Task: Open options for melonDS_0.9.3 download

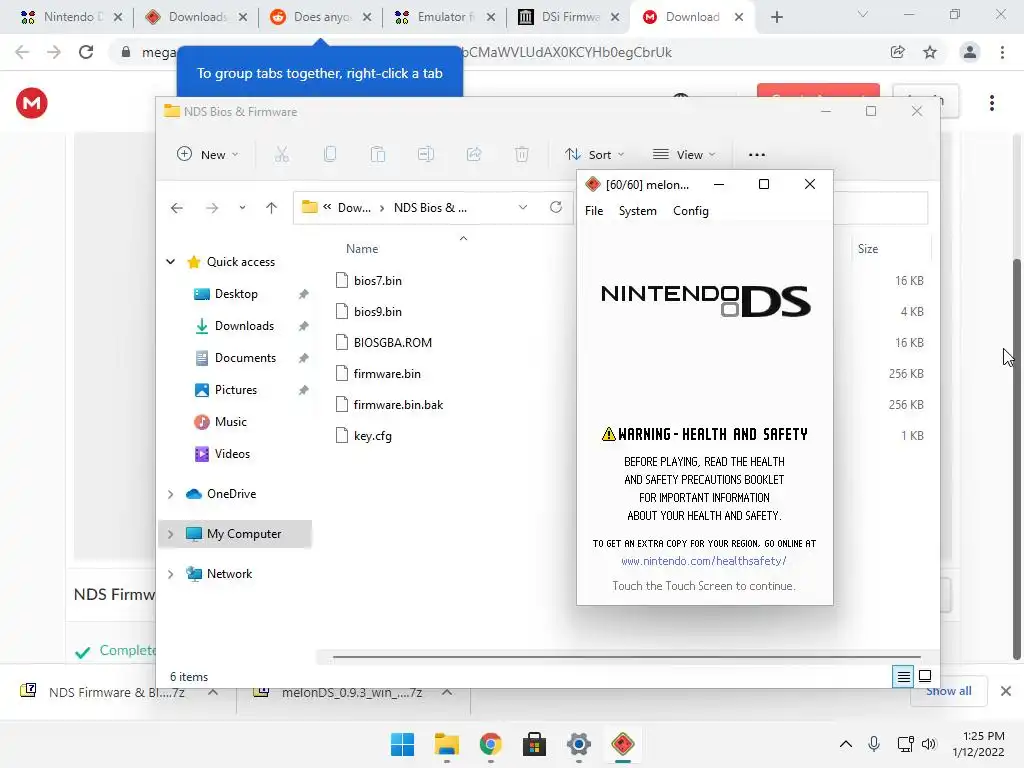Action: click(447, 692)
